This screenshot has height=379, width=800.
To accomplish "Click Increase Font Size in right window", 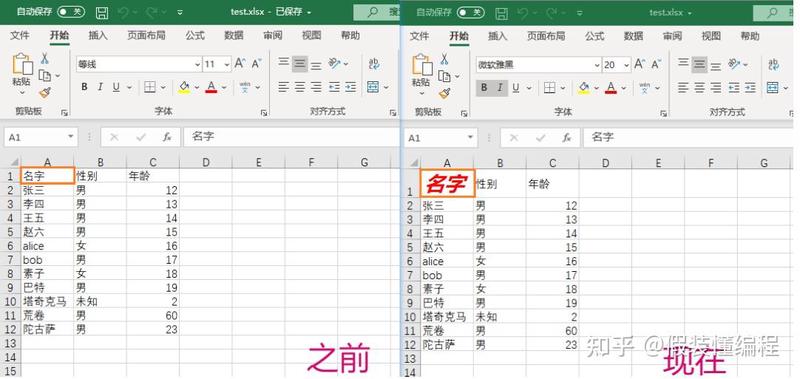I will pyautogui.click(x=639, y=64).
